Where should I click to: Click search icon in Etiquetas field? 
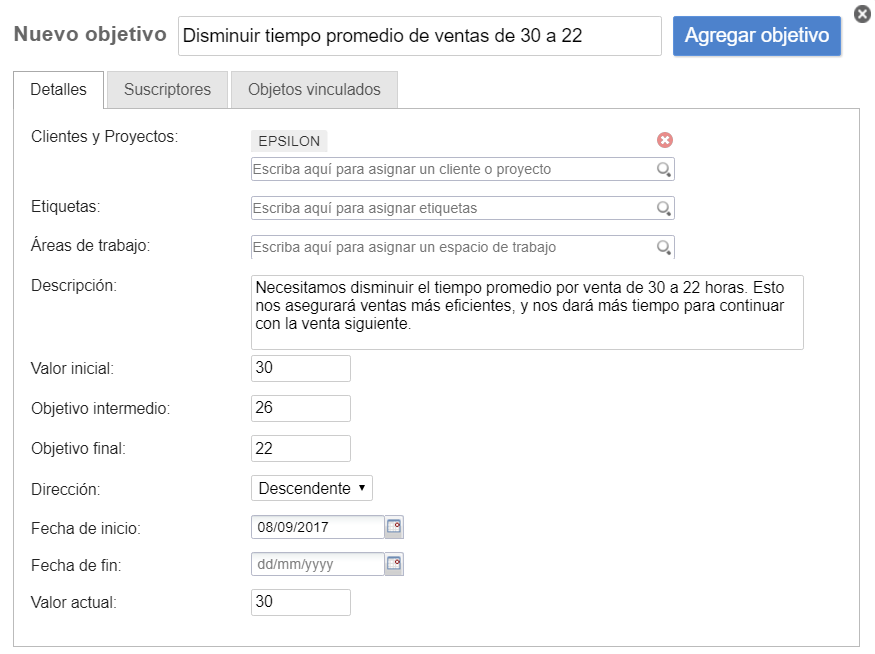coord(663,208)
